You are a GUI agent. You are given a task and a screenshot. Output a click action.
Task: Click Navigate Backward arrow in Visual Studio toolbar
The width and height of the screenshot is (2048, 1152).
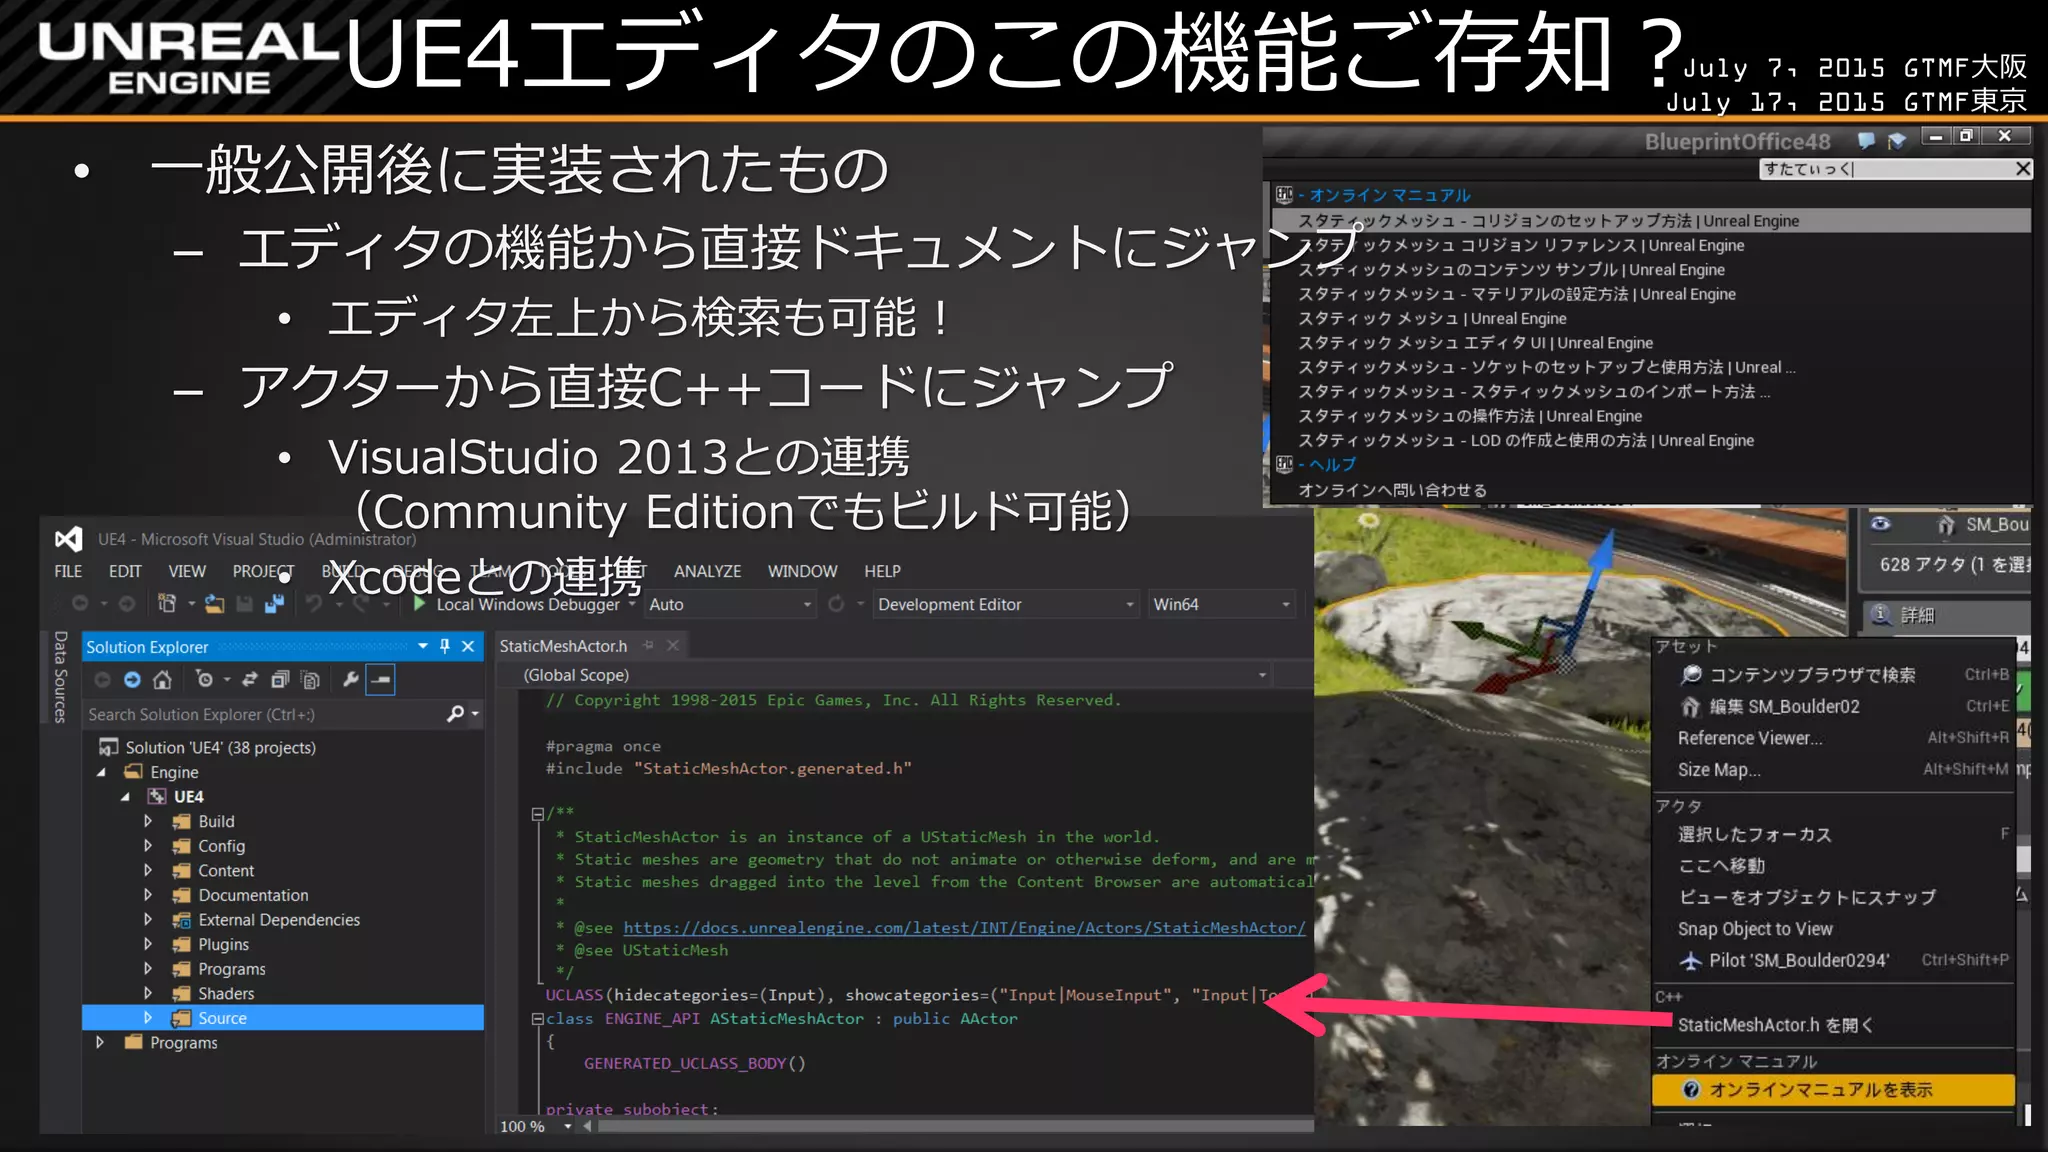80,604
